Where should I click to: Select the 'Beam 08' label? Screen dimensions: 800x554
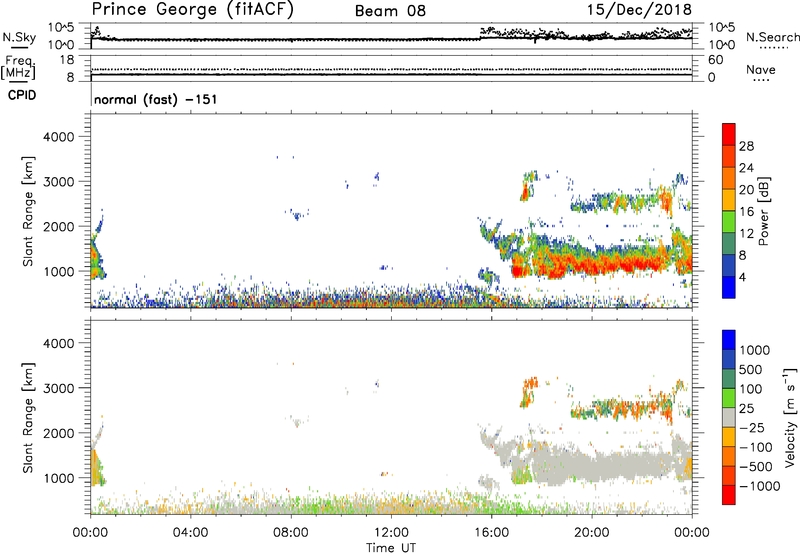(390, 11)
